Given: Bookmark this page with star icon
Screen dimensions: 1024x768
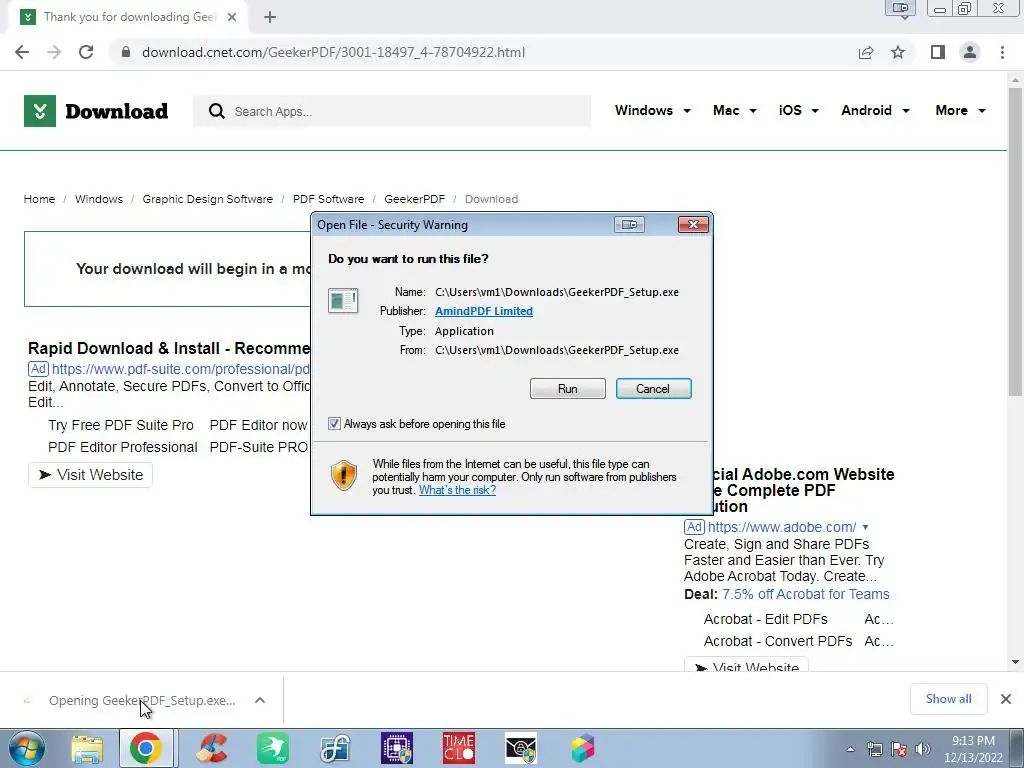Looking at the screenshot, I should [x=898, y=52].
